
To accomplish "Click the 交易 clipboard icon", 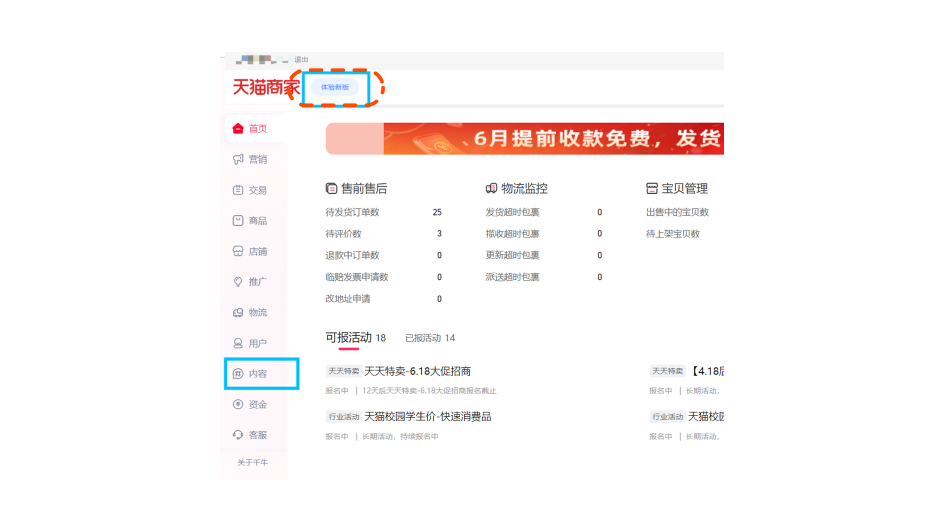I will point(238,190).
